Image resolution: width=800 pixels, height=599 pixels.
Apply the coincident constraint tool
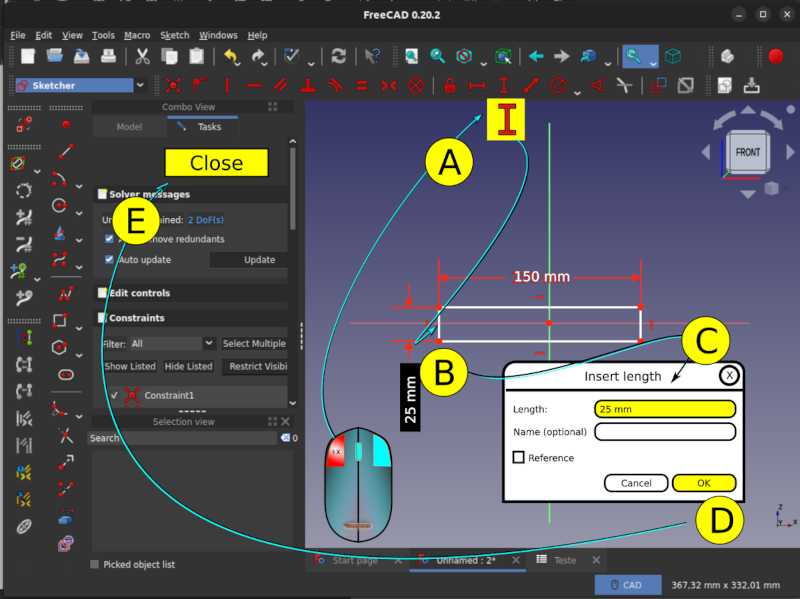[173, 85]
